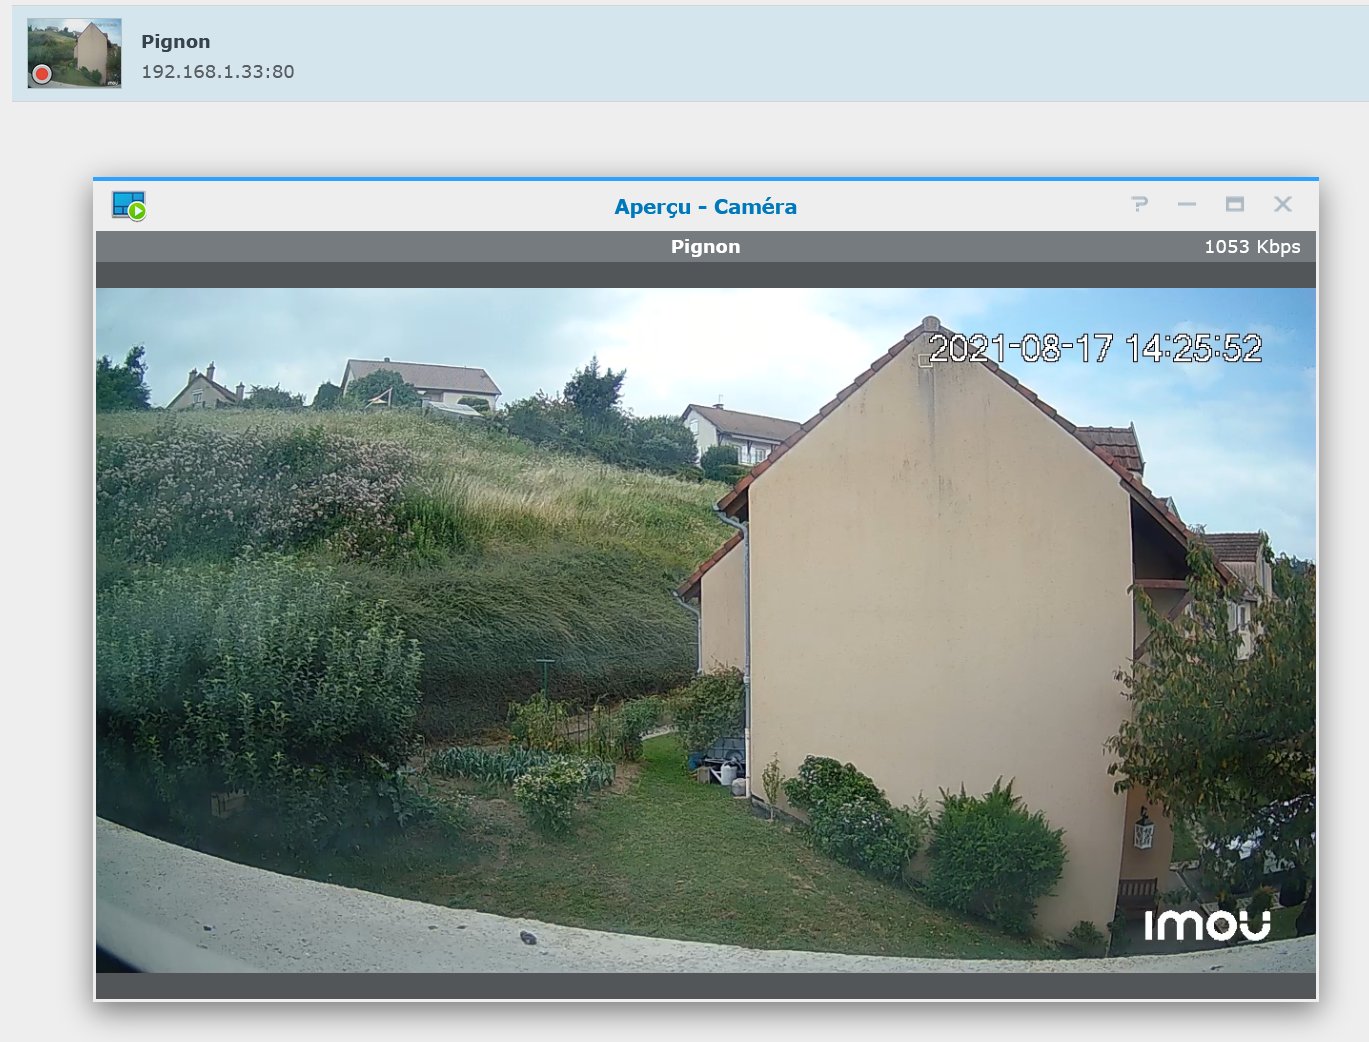1369x1042 pixels.
Task: Click the Pignon camera name in list
Action: pyautogui.click(x=176, y=42)
